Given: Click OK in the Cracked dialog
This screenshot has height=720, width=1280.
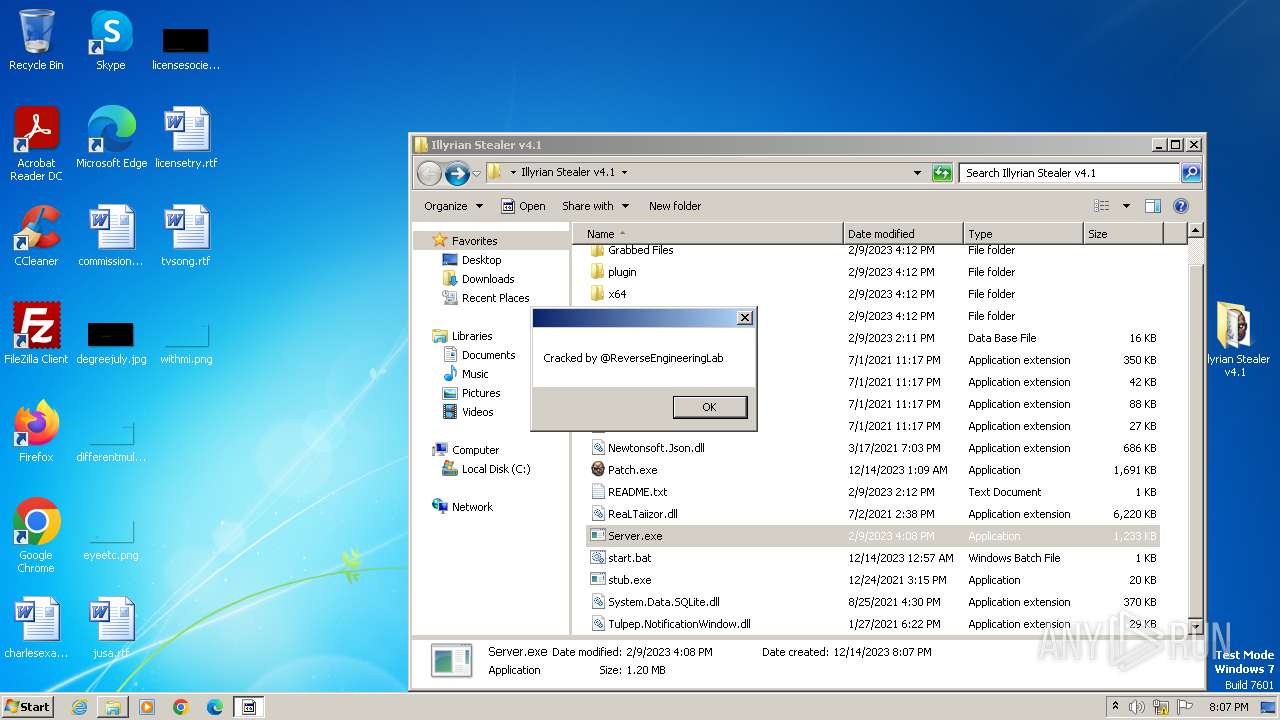Looking at the screenshot, I should coord(709,407).
